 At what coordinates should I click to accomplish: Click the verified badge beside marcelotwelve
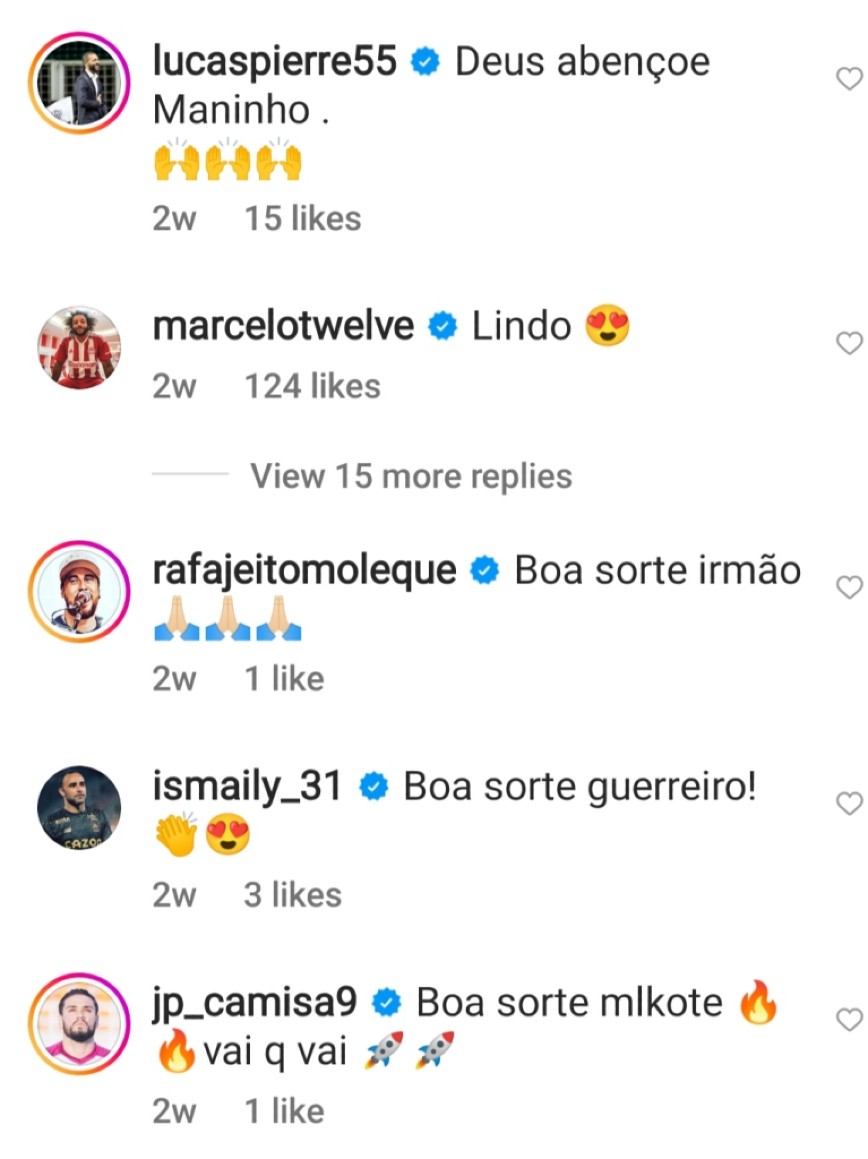[443, 327]
